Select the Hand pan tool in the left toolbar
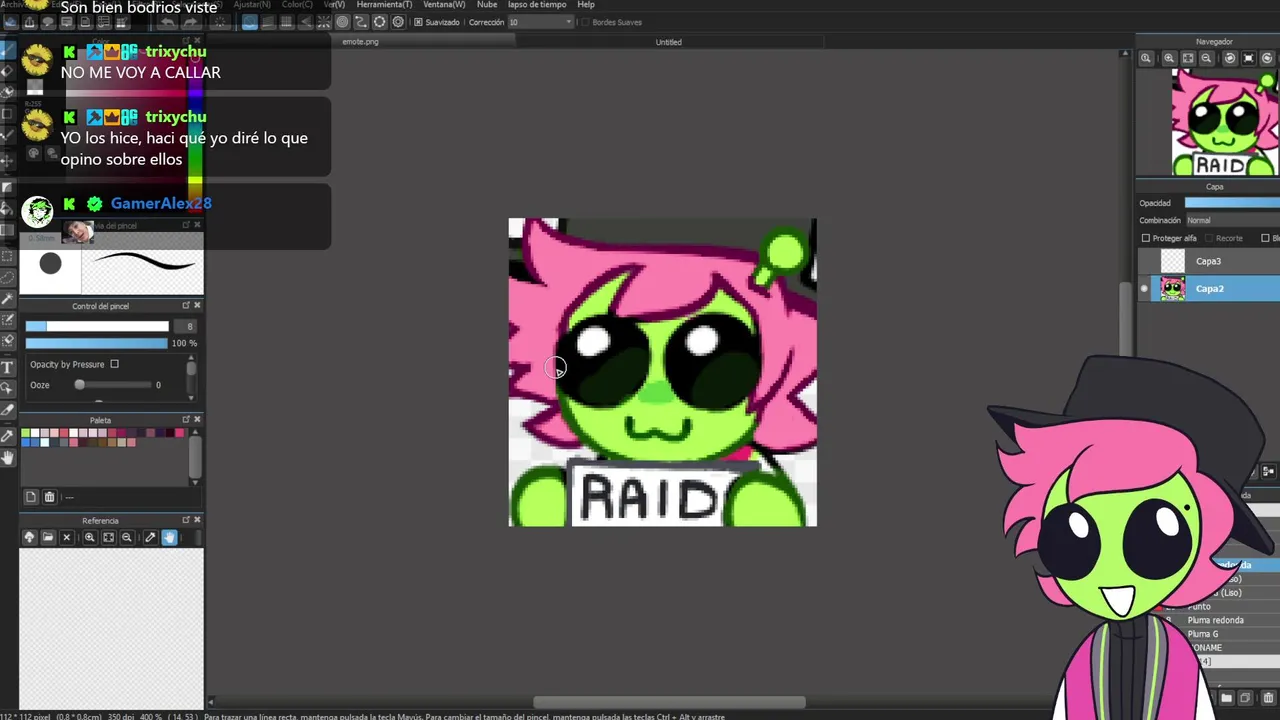 pos(8,457)
